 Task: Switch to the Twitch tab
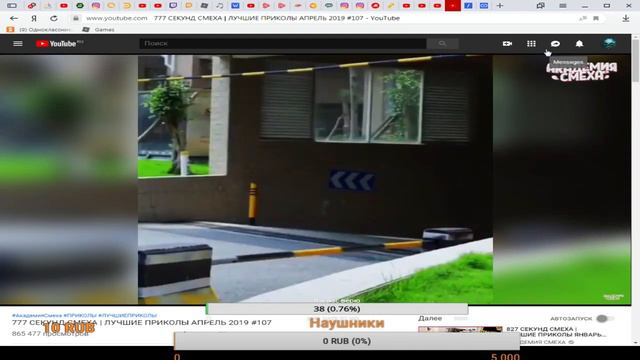pos(173,6)
